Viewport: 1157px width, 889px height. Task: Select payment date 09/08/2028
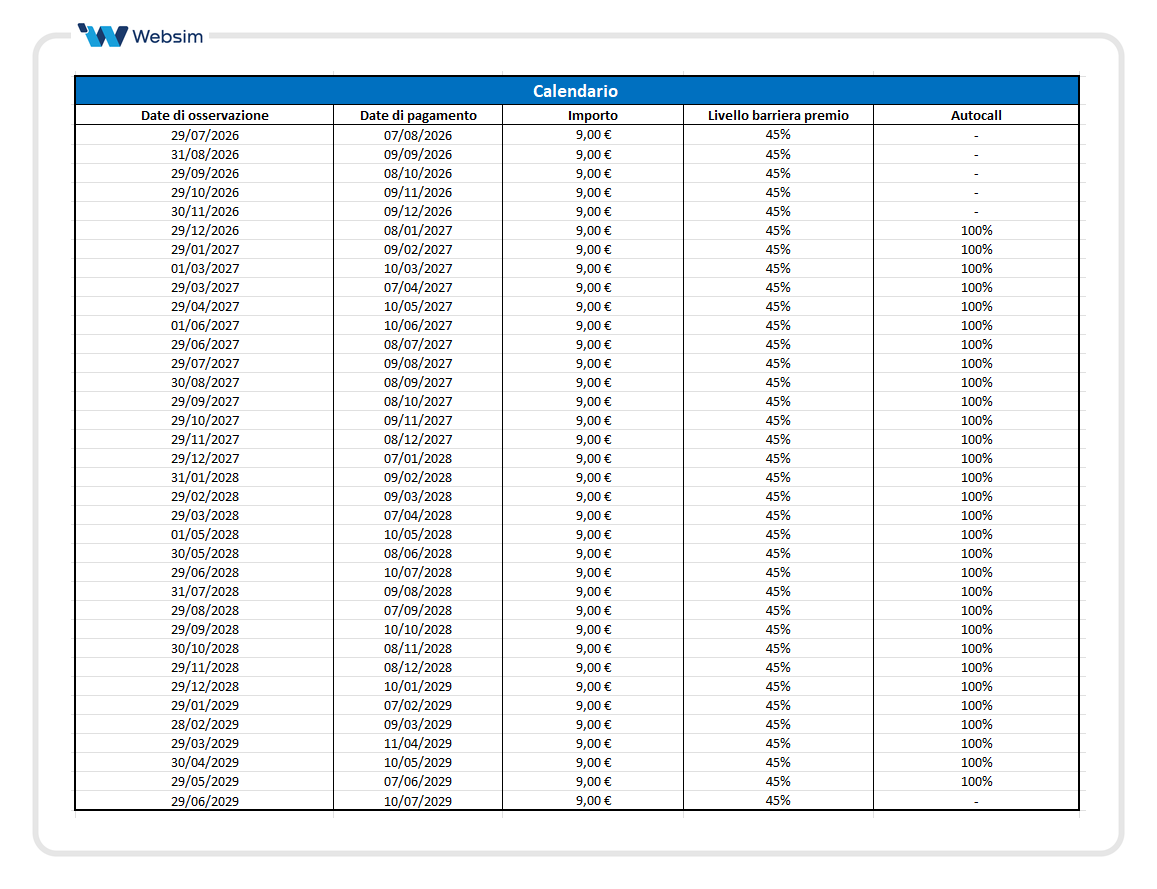pos(418,592)
